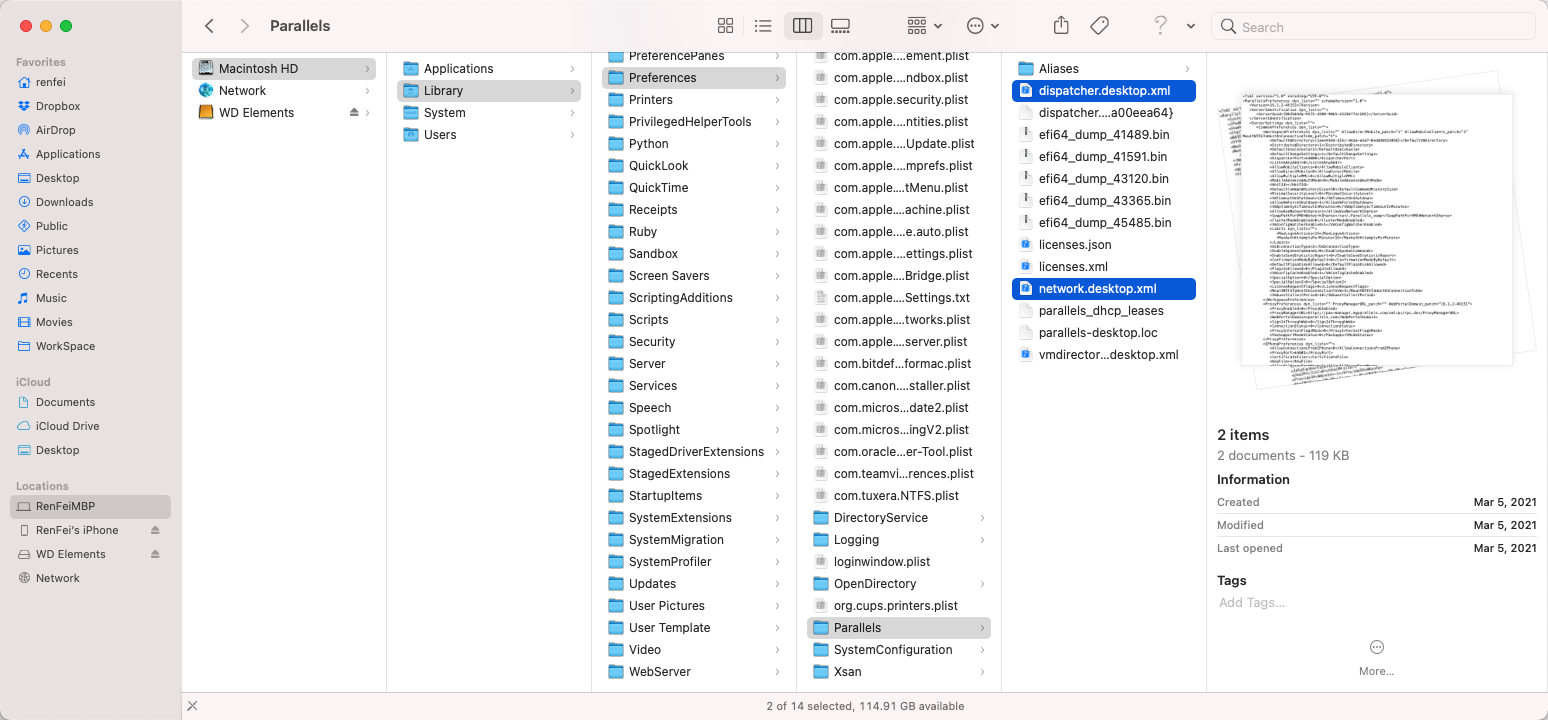Select parallels_dhcp_leases file
The width and height of the screenshot is (1548, 720).
[x=1104, y=310]
